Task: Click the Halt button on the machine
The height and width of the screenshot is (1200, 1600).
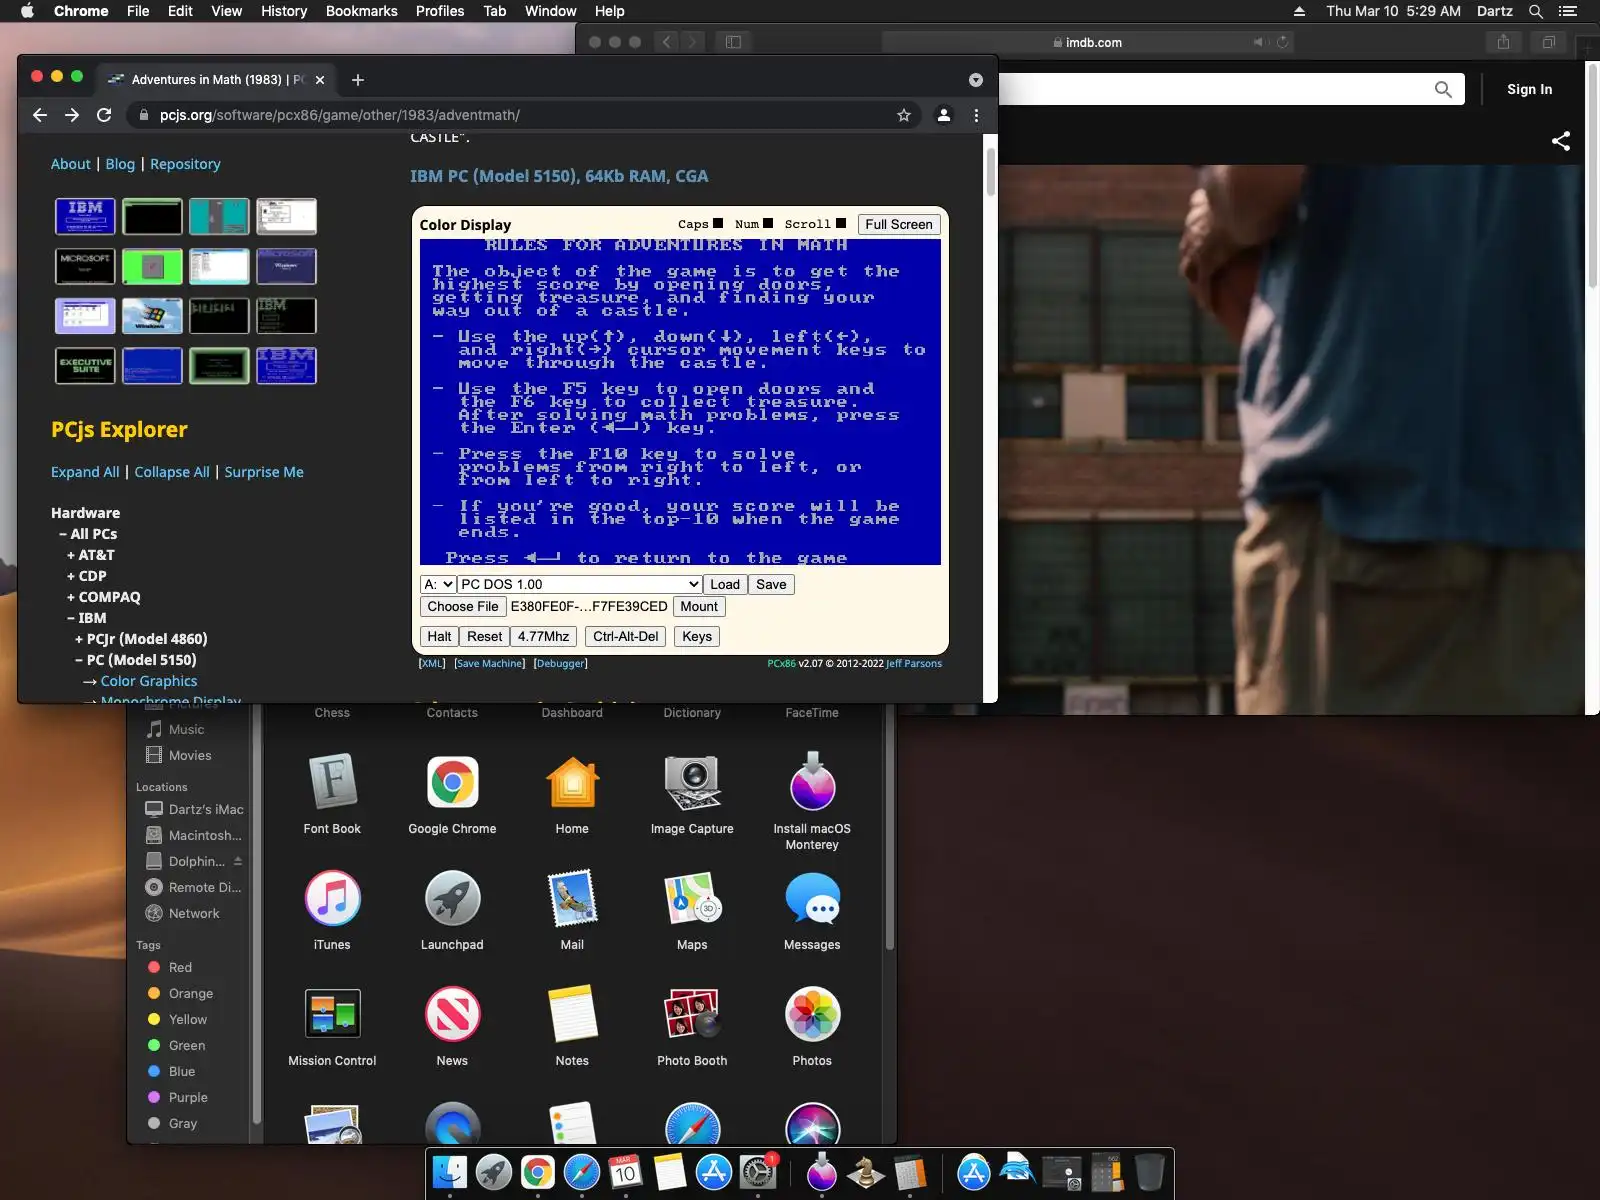Action: 439,636
